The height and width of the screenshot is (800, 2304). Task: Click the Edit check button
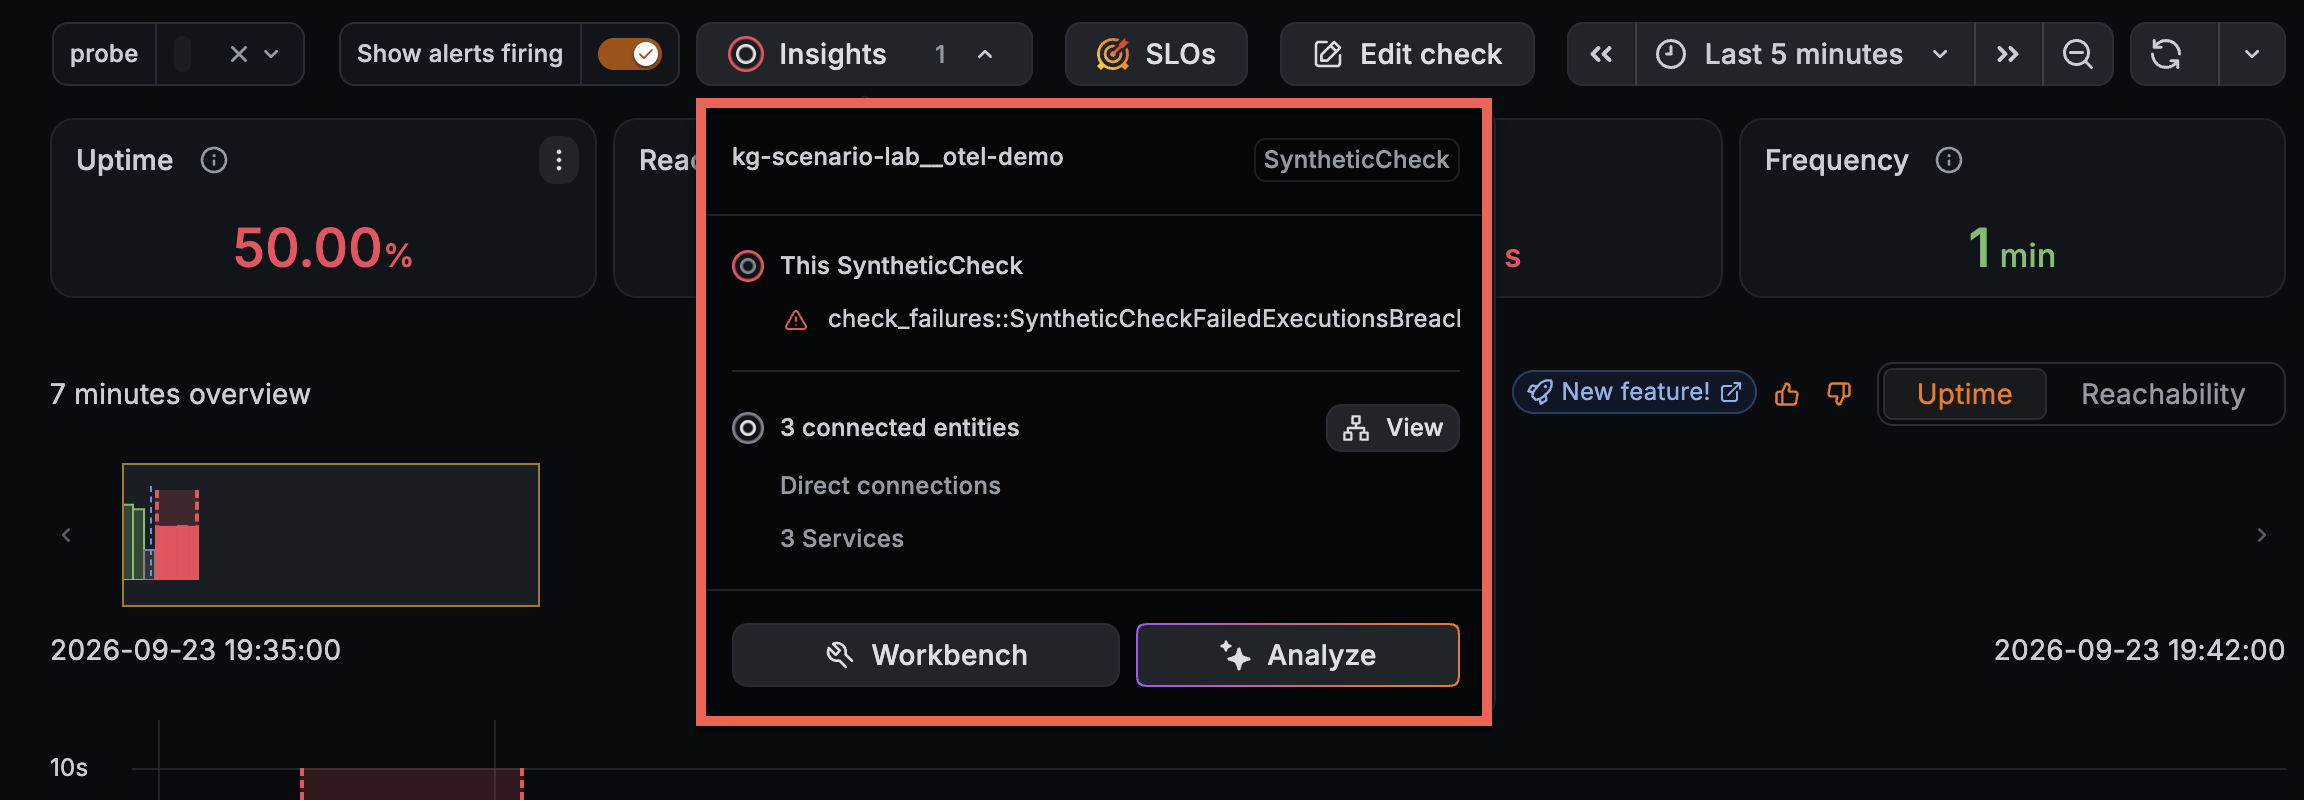pos(1407,54)
